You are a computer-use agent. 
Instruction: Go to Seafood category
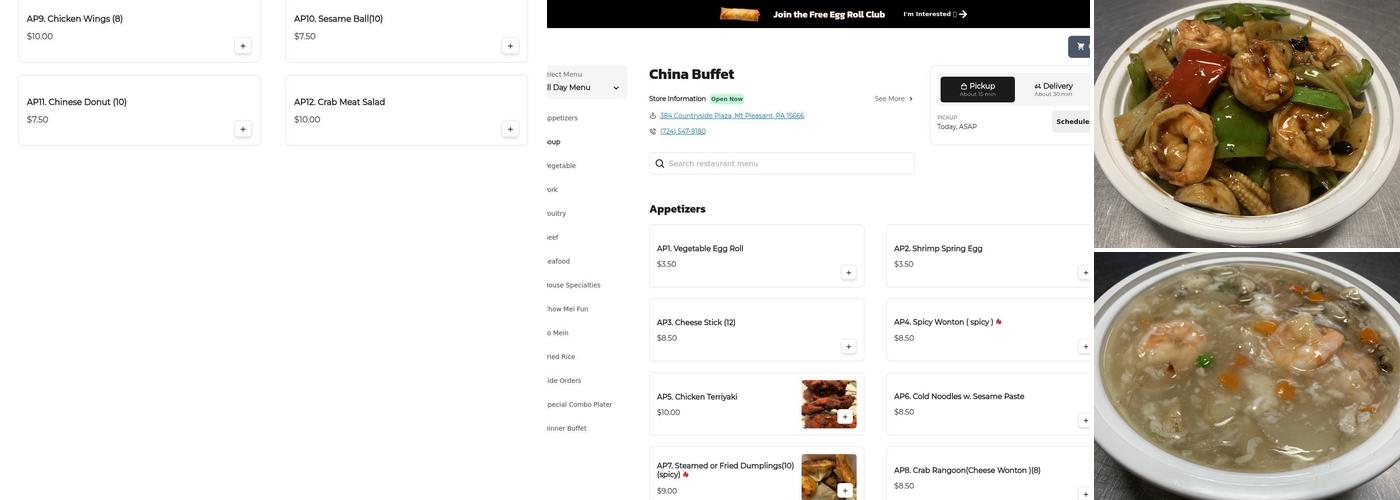click(x=559, y=262)
